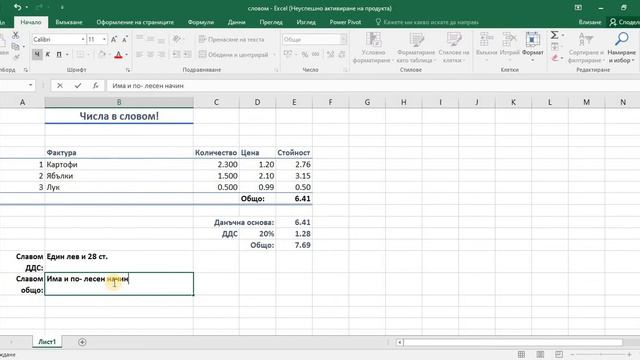640x360 pixels.
Task: Expand the Underline (П) style arrow
Action: point(67,54)
